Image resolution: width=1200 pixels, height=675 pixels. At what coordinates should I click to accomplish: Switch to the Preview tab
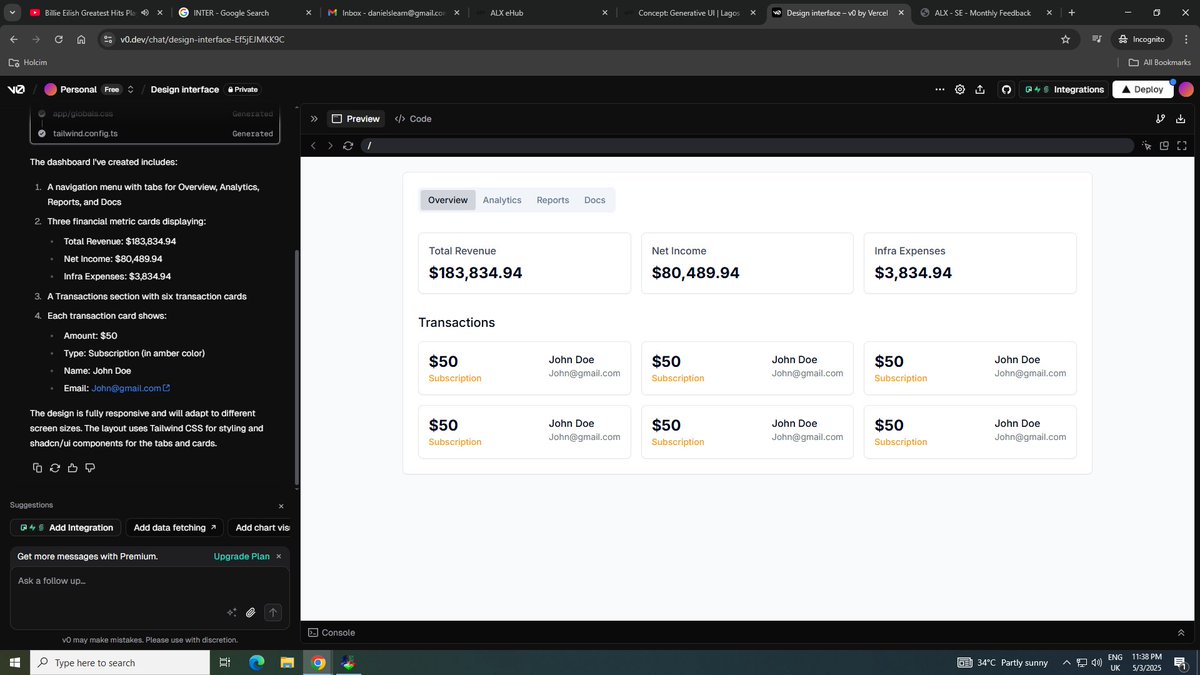pos(355,118)
